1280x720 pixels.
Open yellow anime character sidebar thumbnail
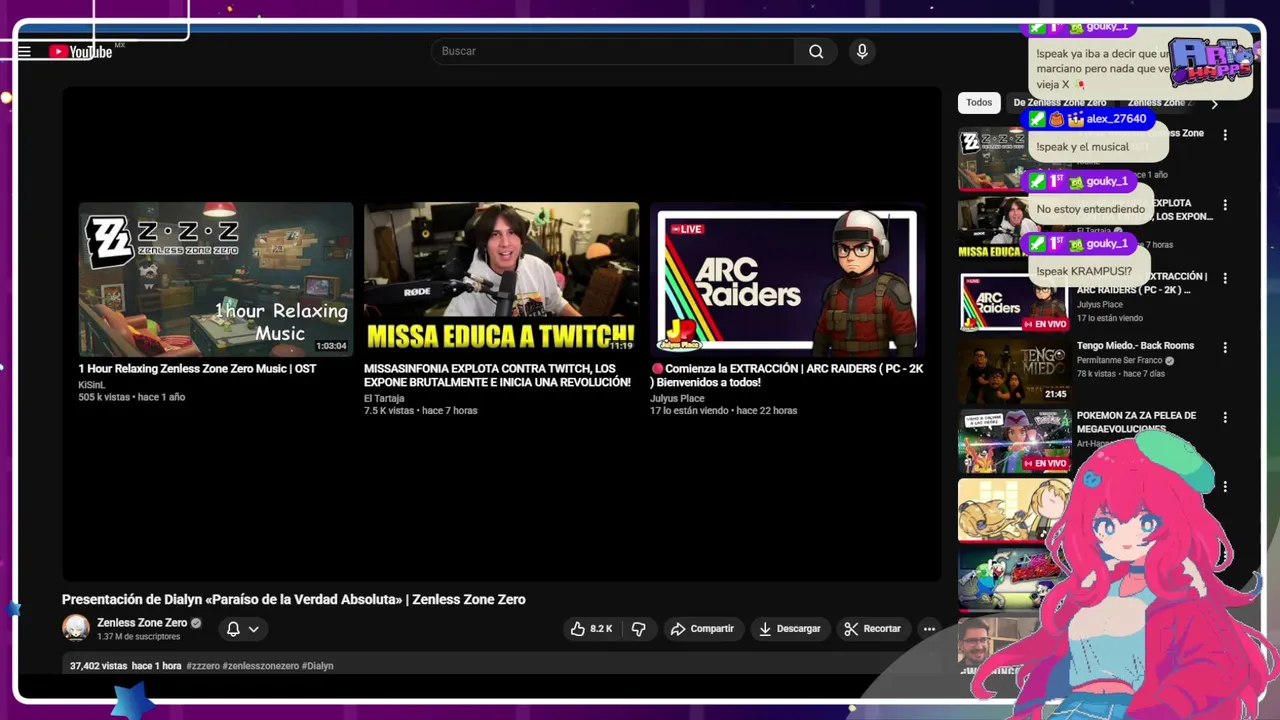1014,510
